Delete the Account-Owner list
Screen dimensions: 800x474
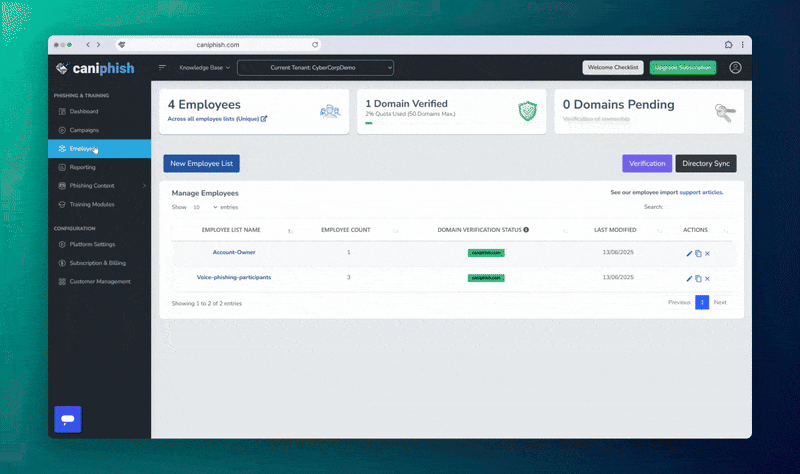(707, 254)
